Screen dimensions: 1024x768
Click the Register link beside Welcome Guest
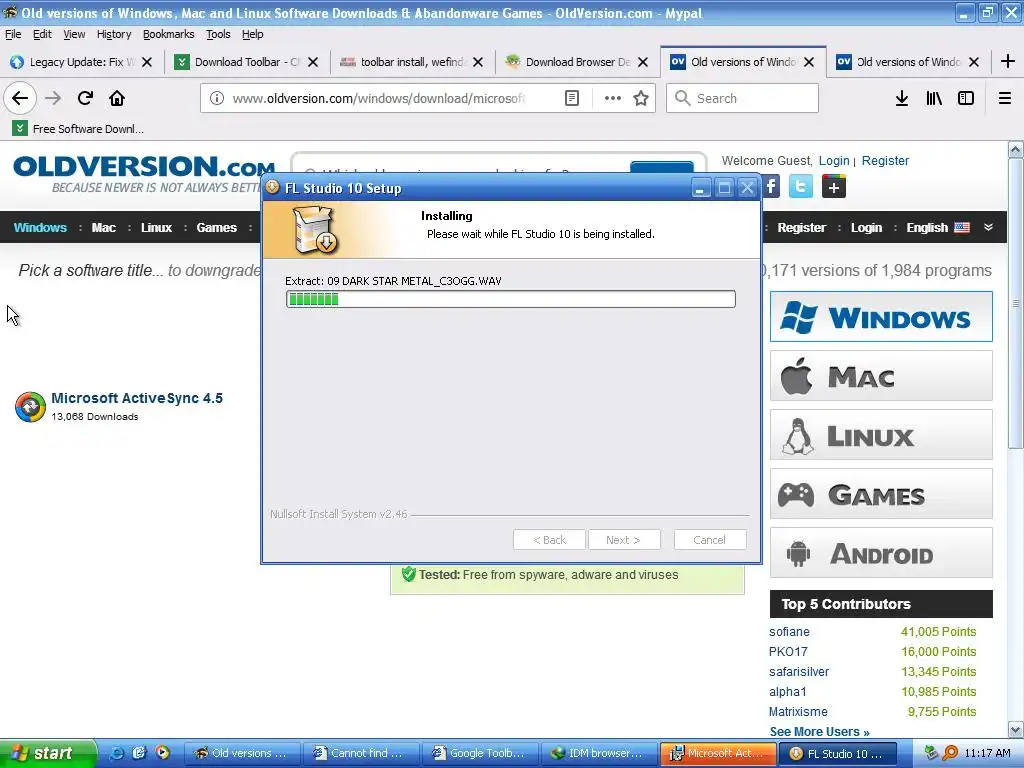coord(885,161)
